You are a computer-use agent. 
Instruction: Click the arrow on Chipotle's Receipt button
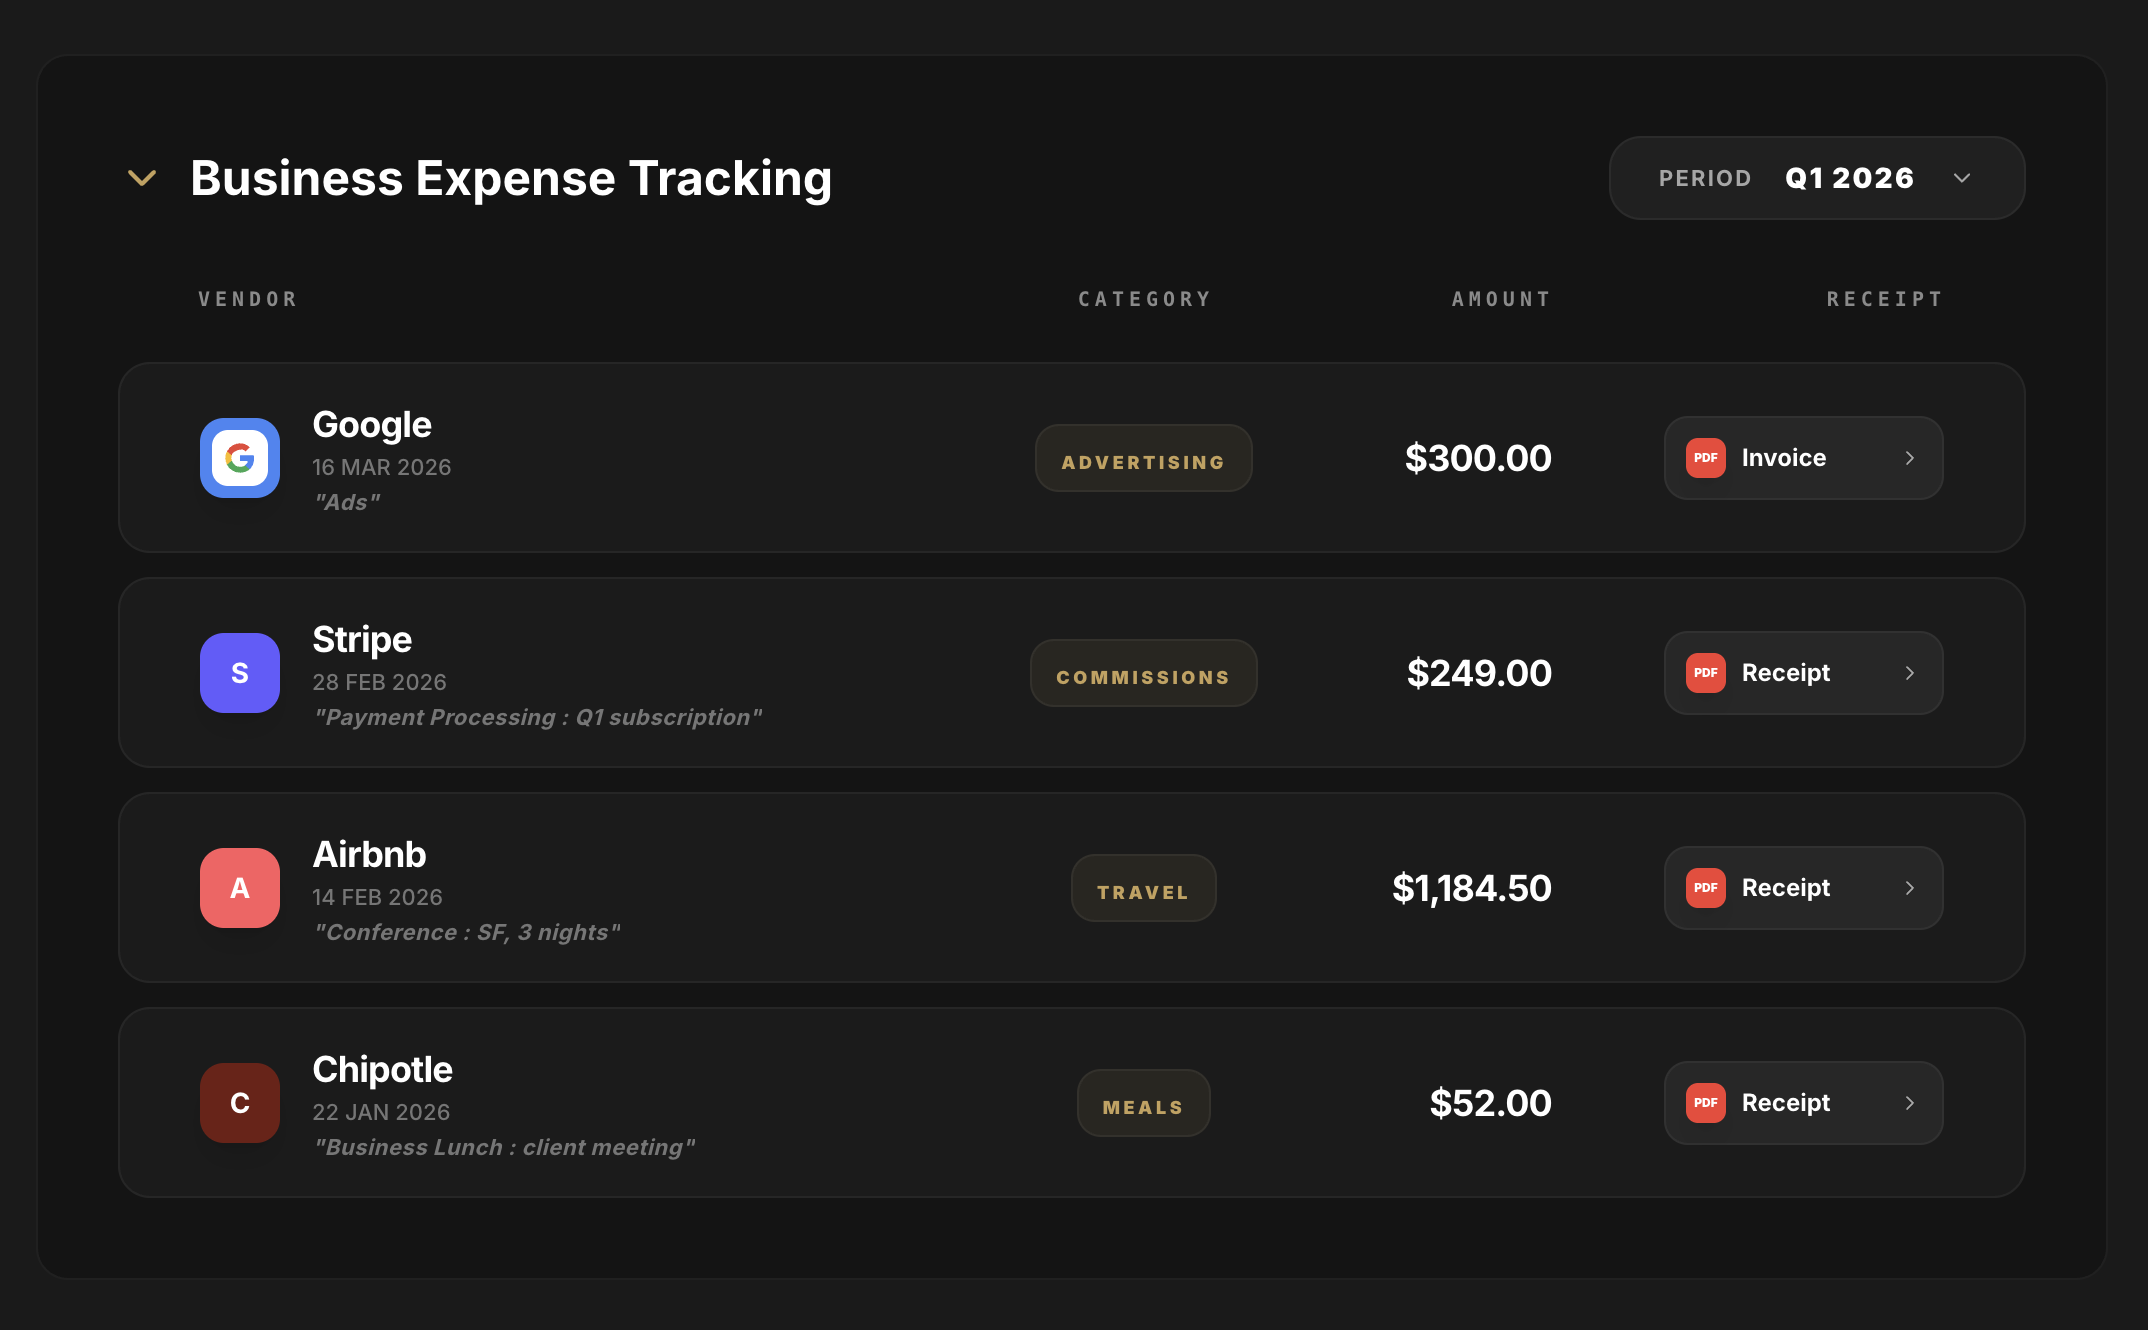[1910, 1103]
